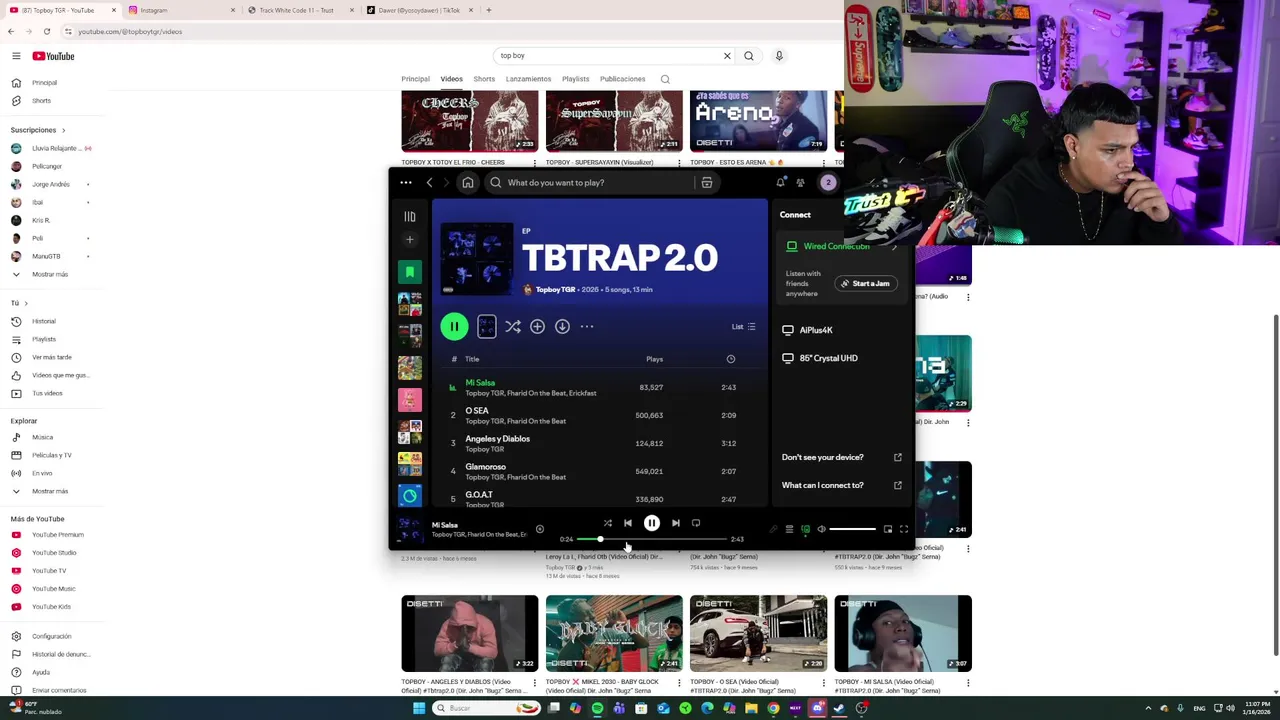1280x720 pixels.
Task: Start a Jam session
Action: 866,283
